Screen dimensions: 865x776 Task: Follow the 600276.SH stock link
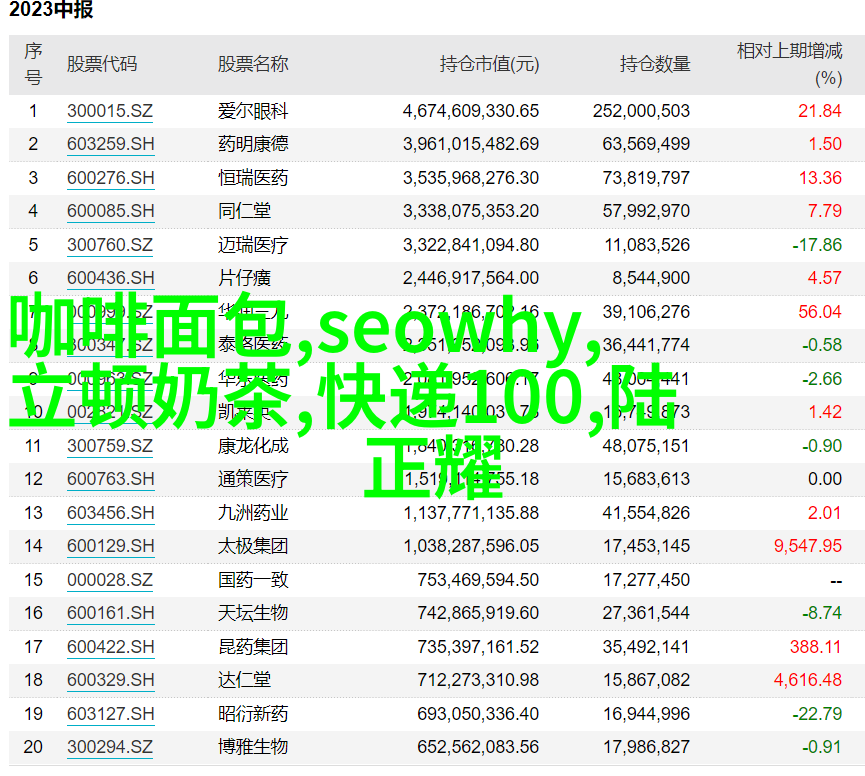click(110, 178)
